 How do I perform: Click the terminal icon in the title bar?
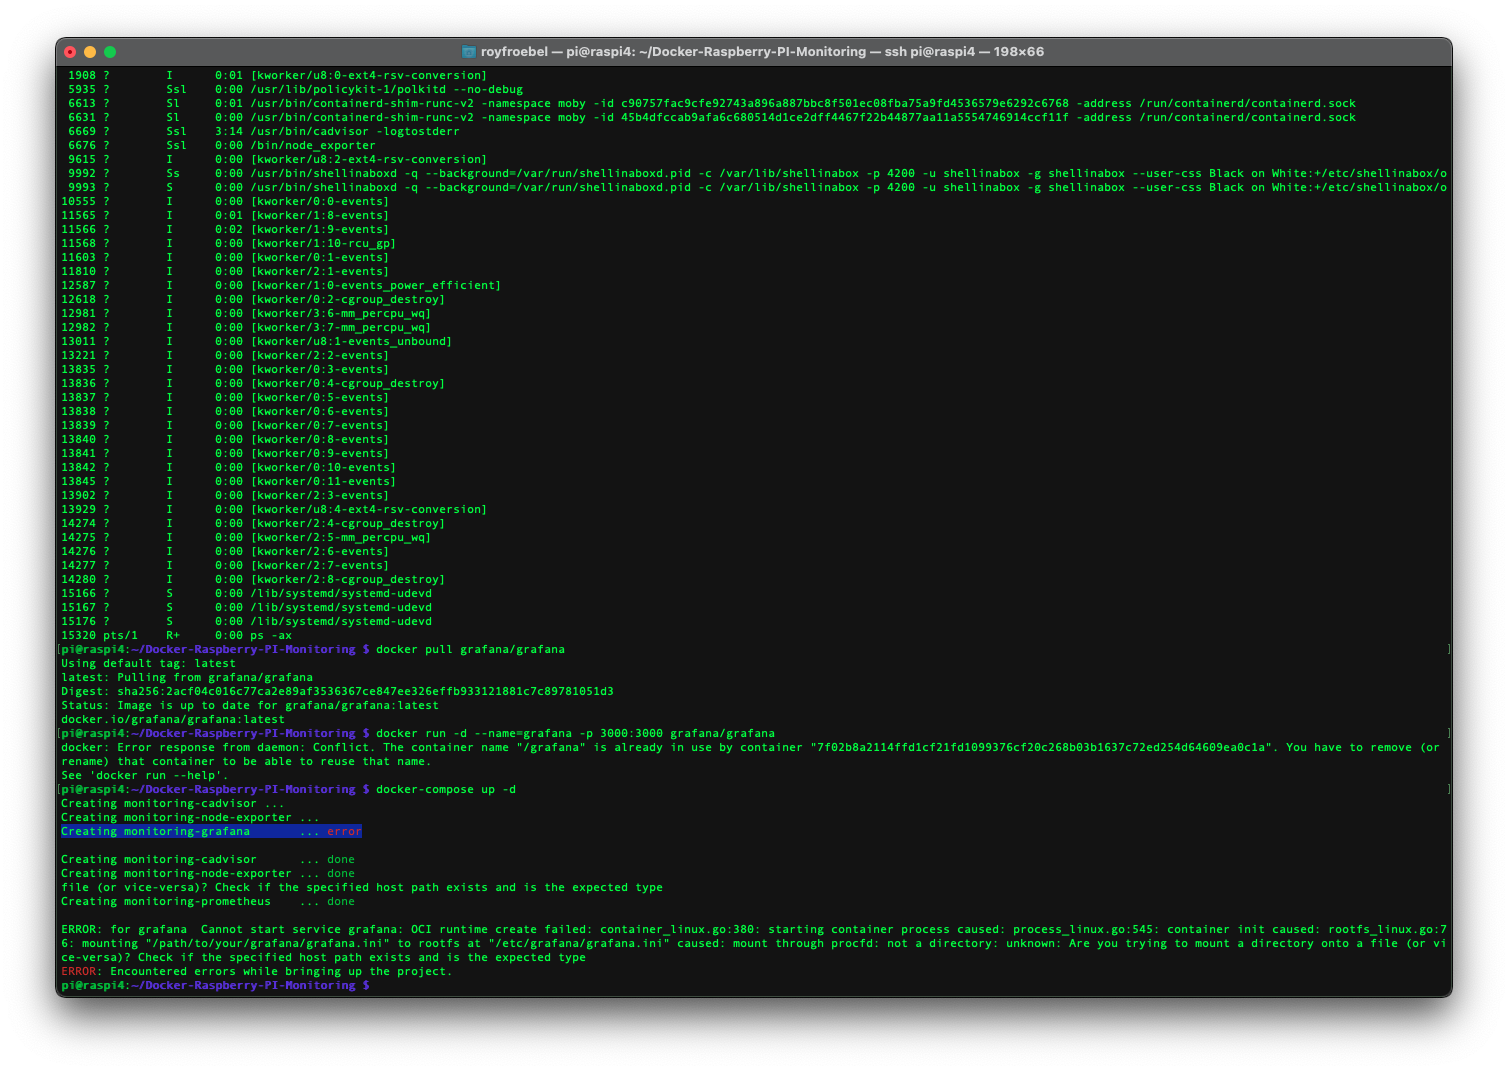click(467, 51)
